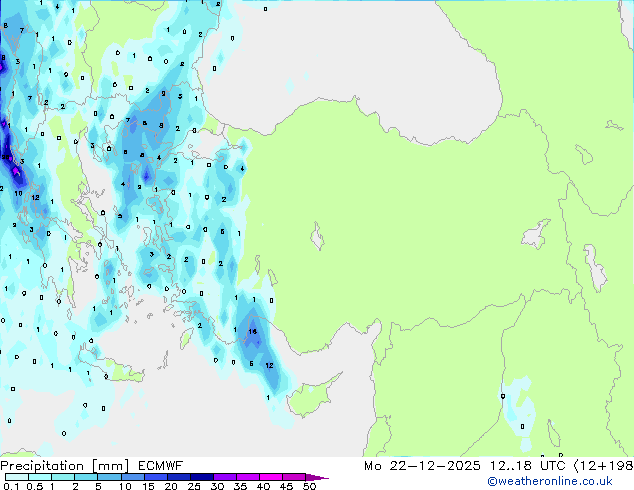634x490 pixels.
Task: Click the 40–45 mm magenta legend segment
Action: [271, 477]
